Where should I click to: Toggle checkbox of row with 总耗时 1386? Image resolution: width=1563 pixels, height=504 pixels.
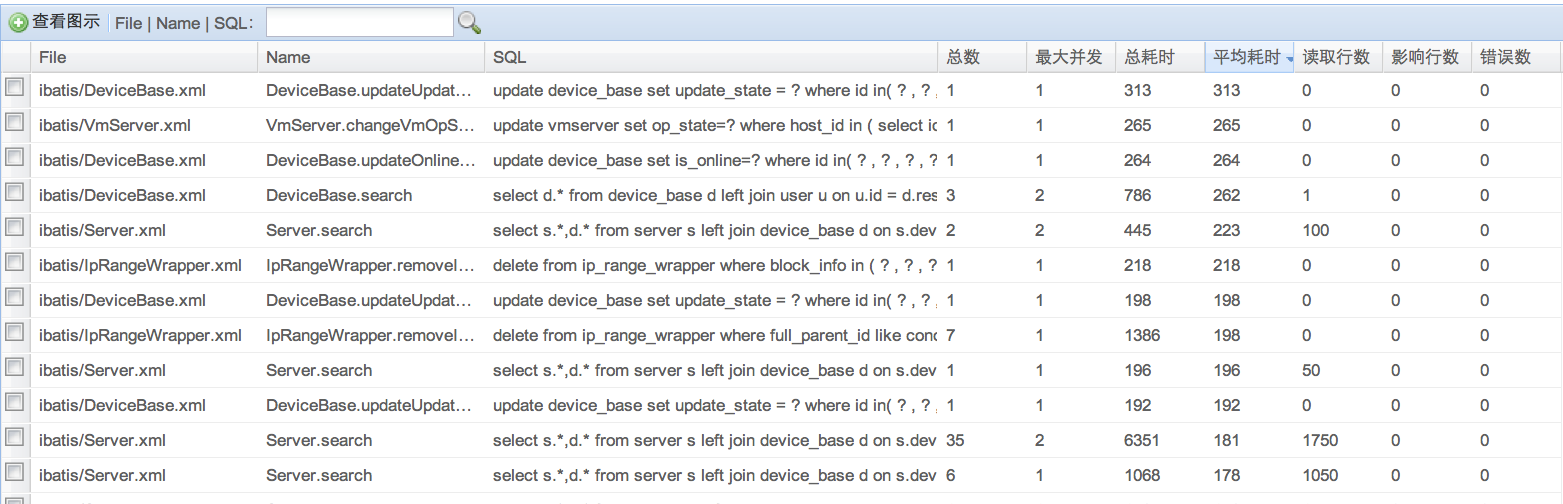(x=15, y=334)
